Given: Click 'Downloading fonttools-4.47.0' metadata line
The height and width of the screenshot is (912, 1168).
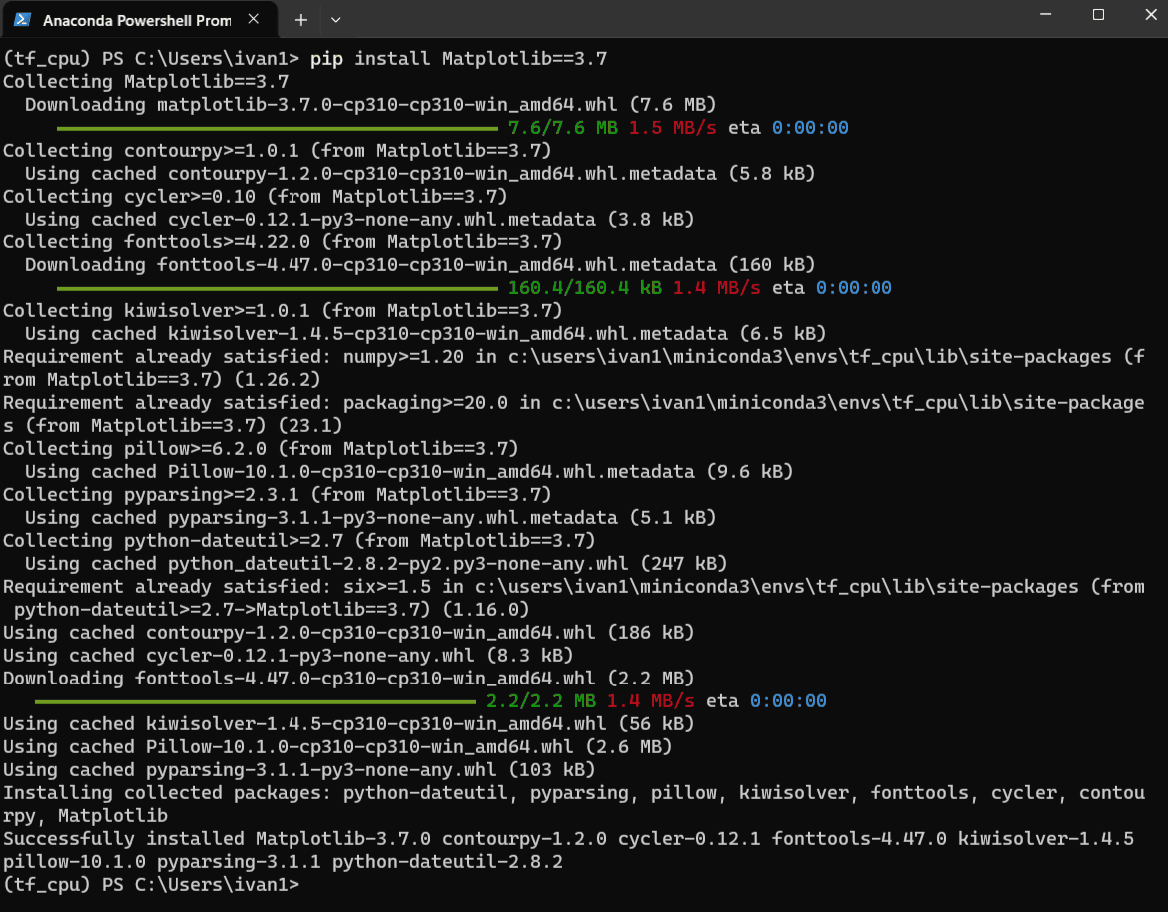Looking at the screenshot, I should tap(420, 265).
